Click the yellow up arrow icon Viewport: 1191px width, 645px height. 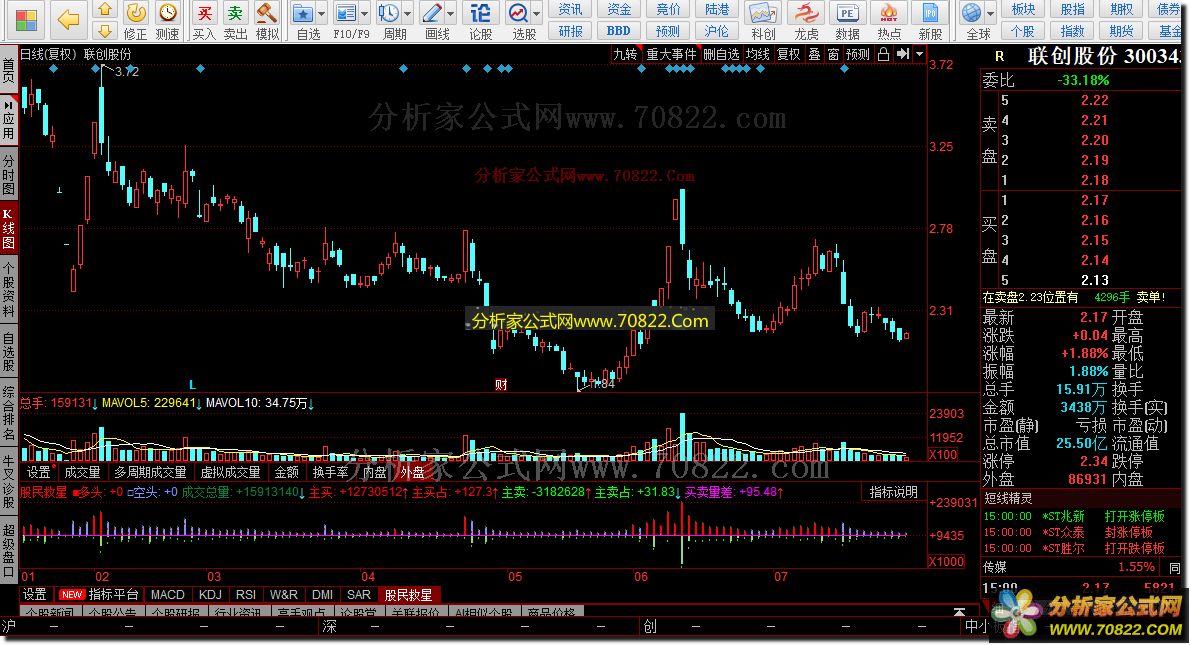point(105,9)
